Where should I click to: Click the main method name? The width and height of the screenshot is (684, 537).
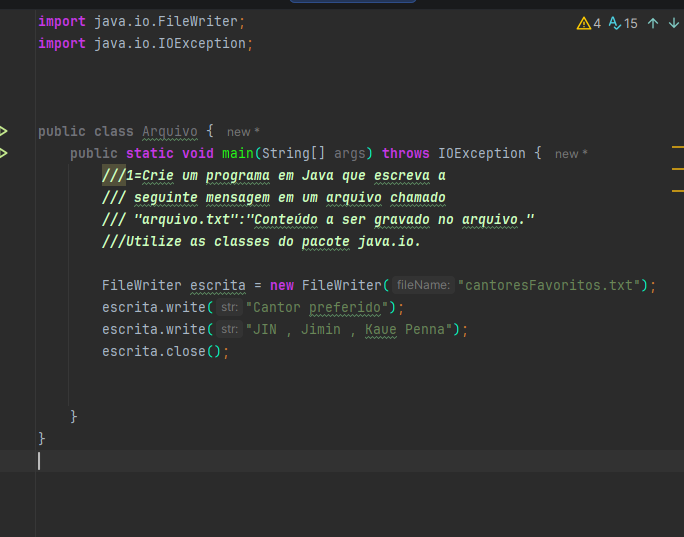pyautogui.click(x=238, y=154)
